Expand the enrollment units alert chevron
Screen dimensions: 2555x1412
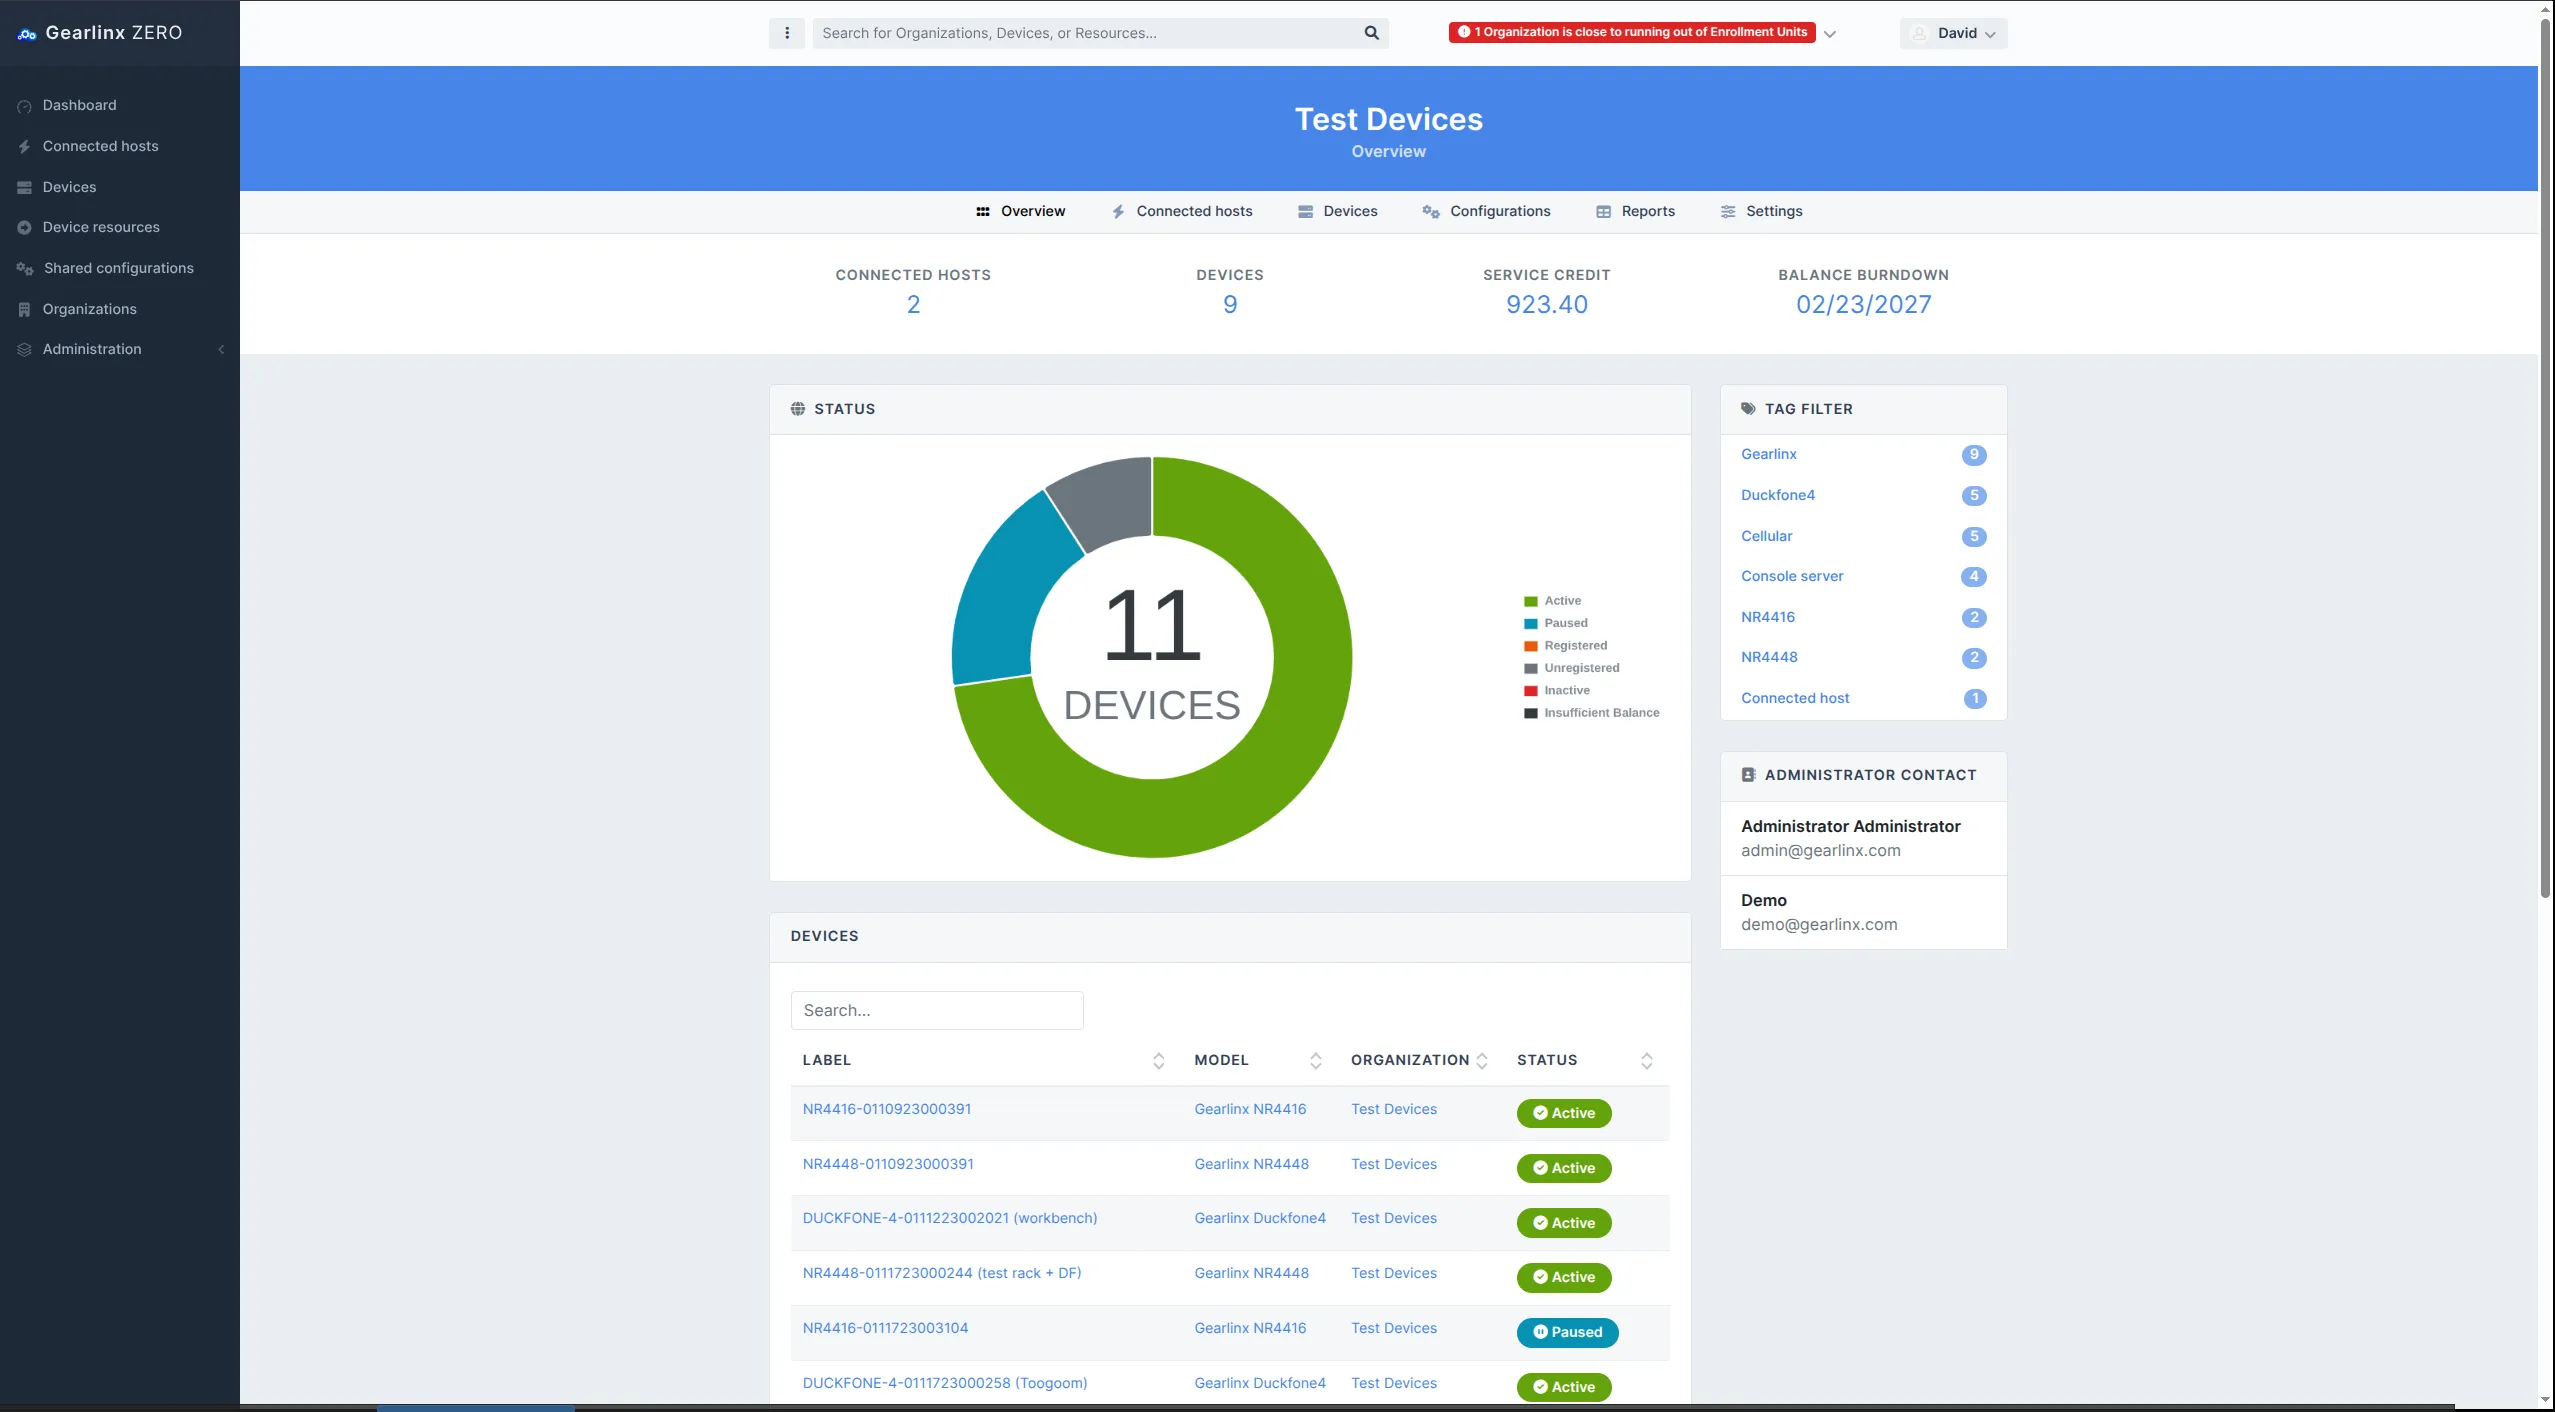coord(1830,33)
